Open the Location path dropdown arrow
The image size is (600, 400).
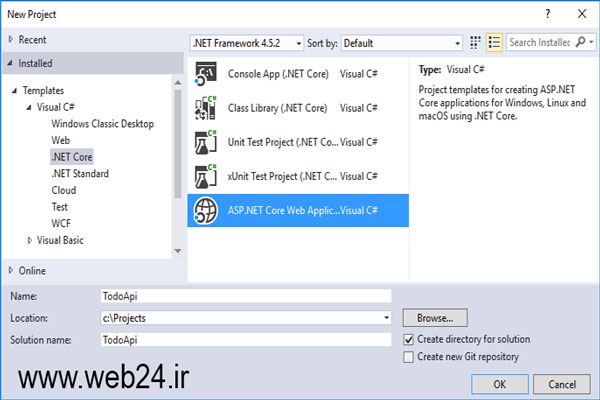[386, 318]
